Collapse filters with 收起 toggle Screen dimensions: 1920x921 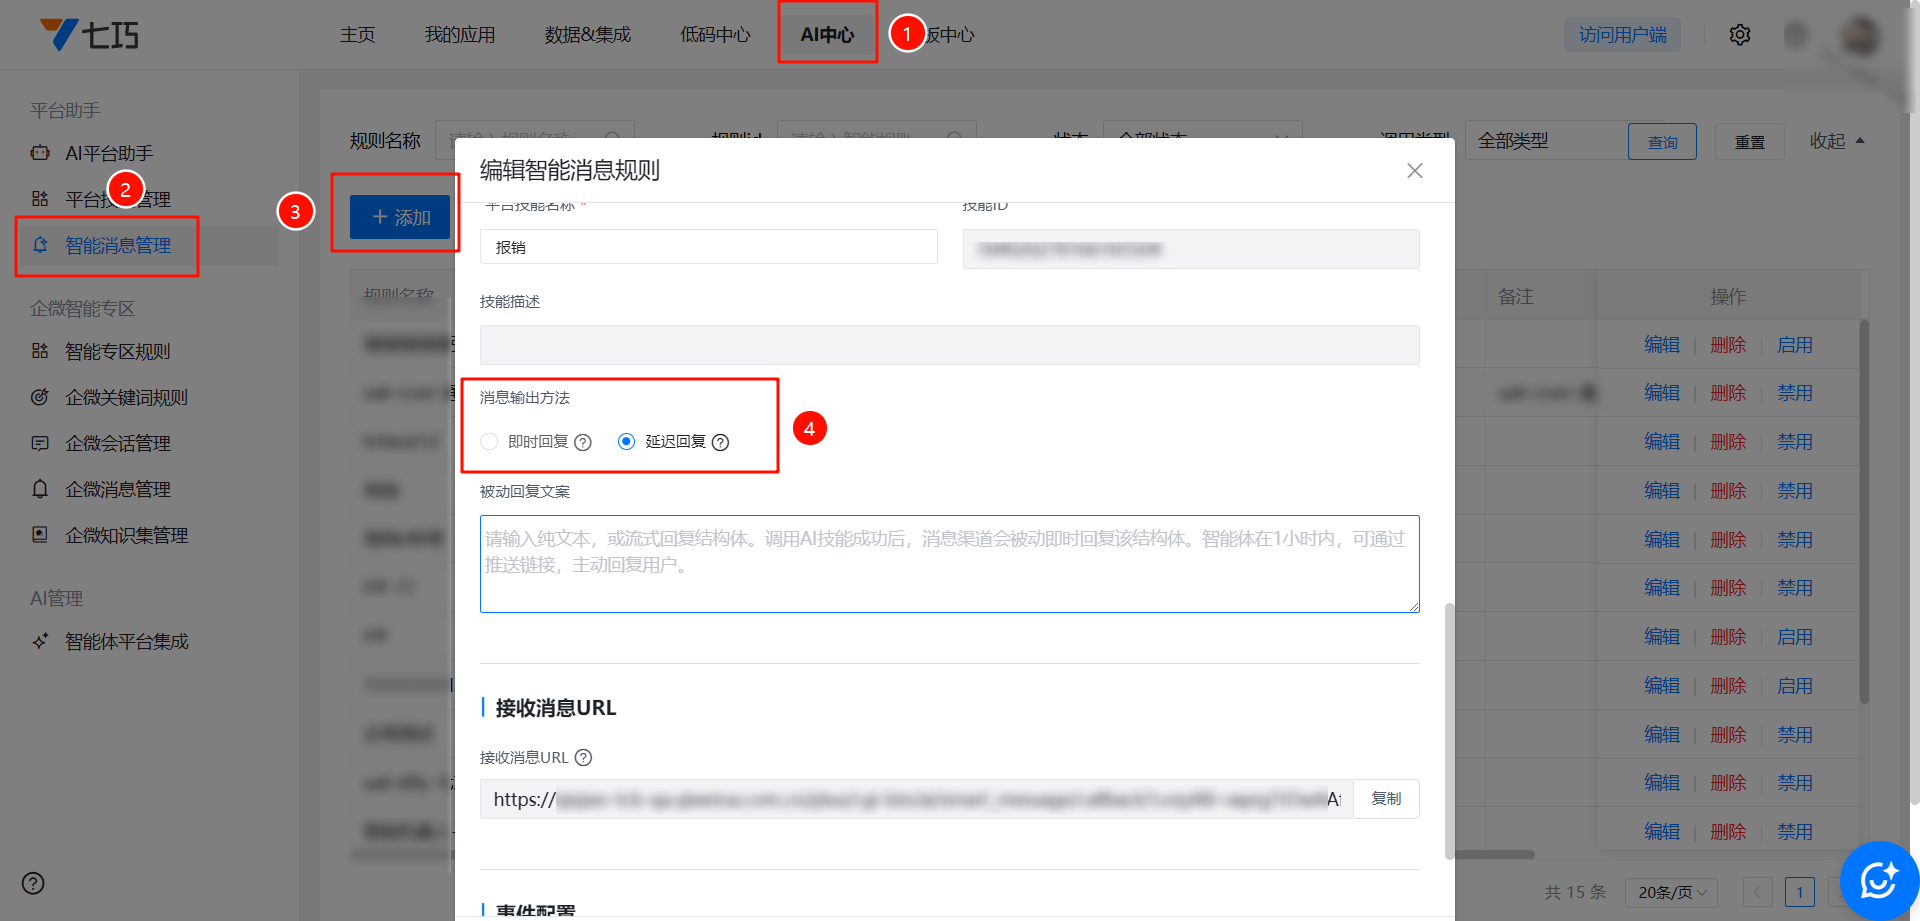[x=1836, y=141]
